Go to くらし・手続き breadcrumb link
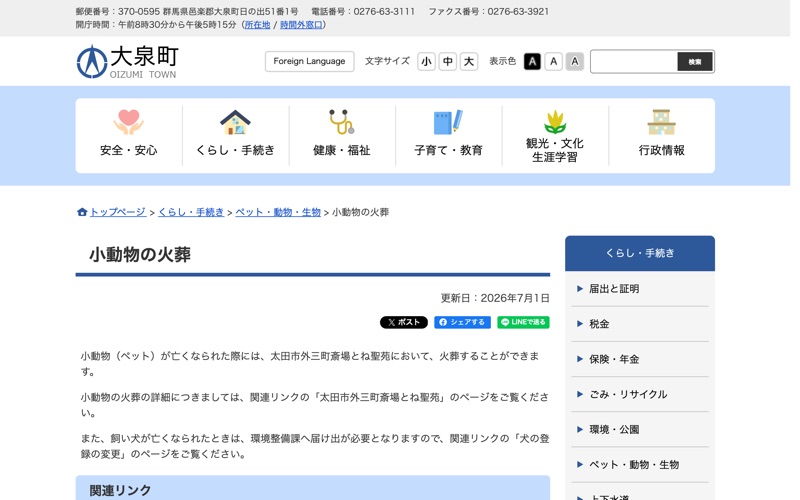Viewport: 800px width, 500px height. 191,212
